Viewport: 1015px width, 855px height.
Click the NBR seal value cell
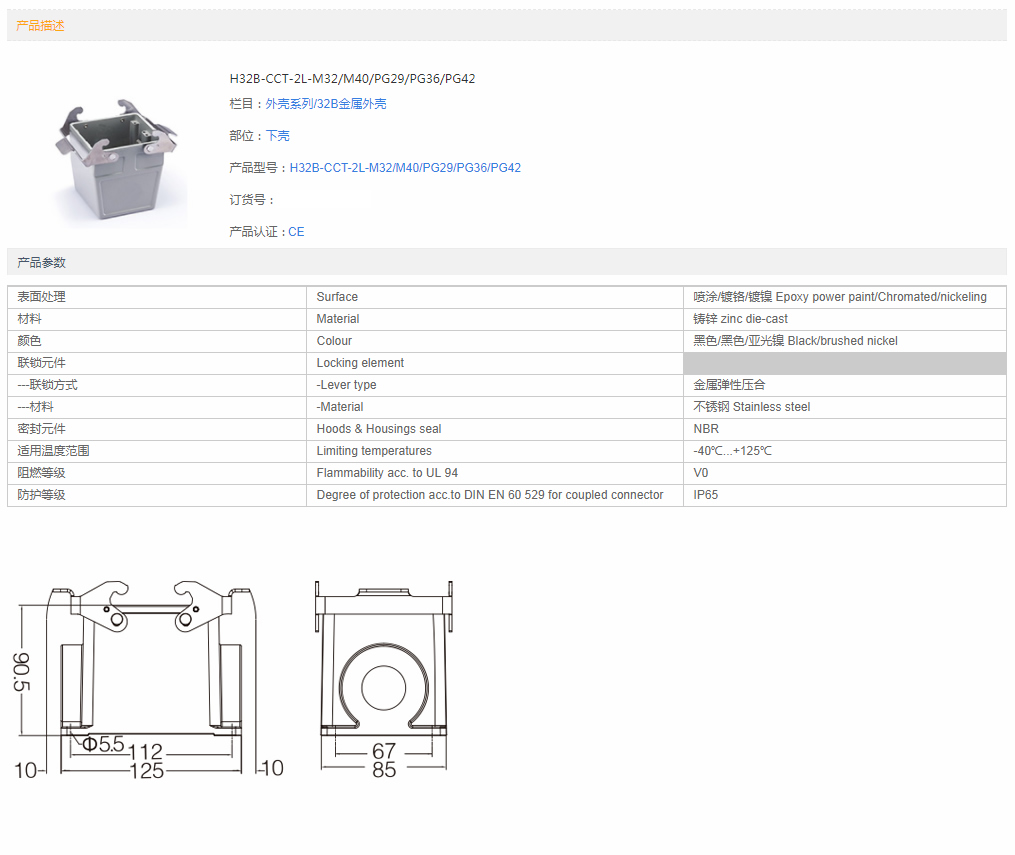pyautogui.click(x=706, y=429)
